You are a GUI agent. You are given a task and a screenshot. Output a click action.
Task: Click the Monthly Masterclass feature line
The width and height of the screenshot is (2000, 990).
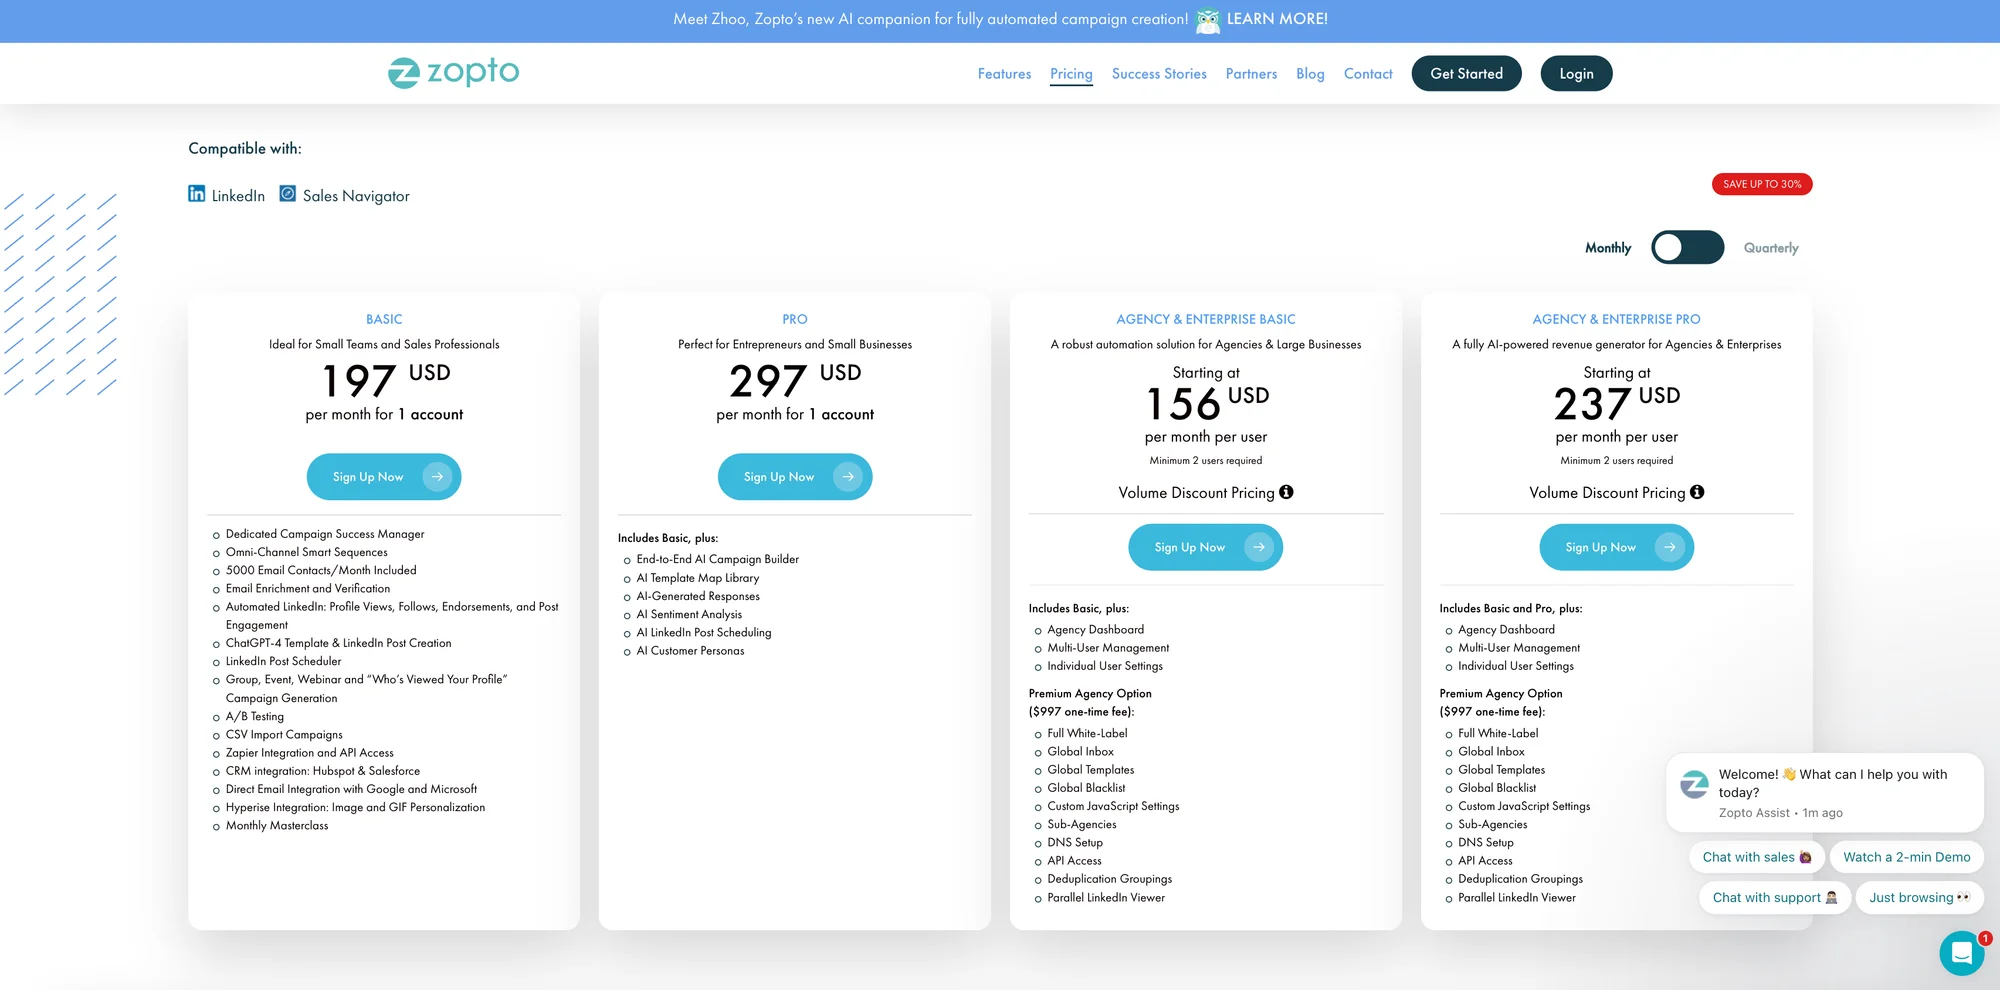[277, 826]
